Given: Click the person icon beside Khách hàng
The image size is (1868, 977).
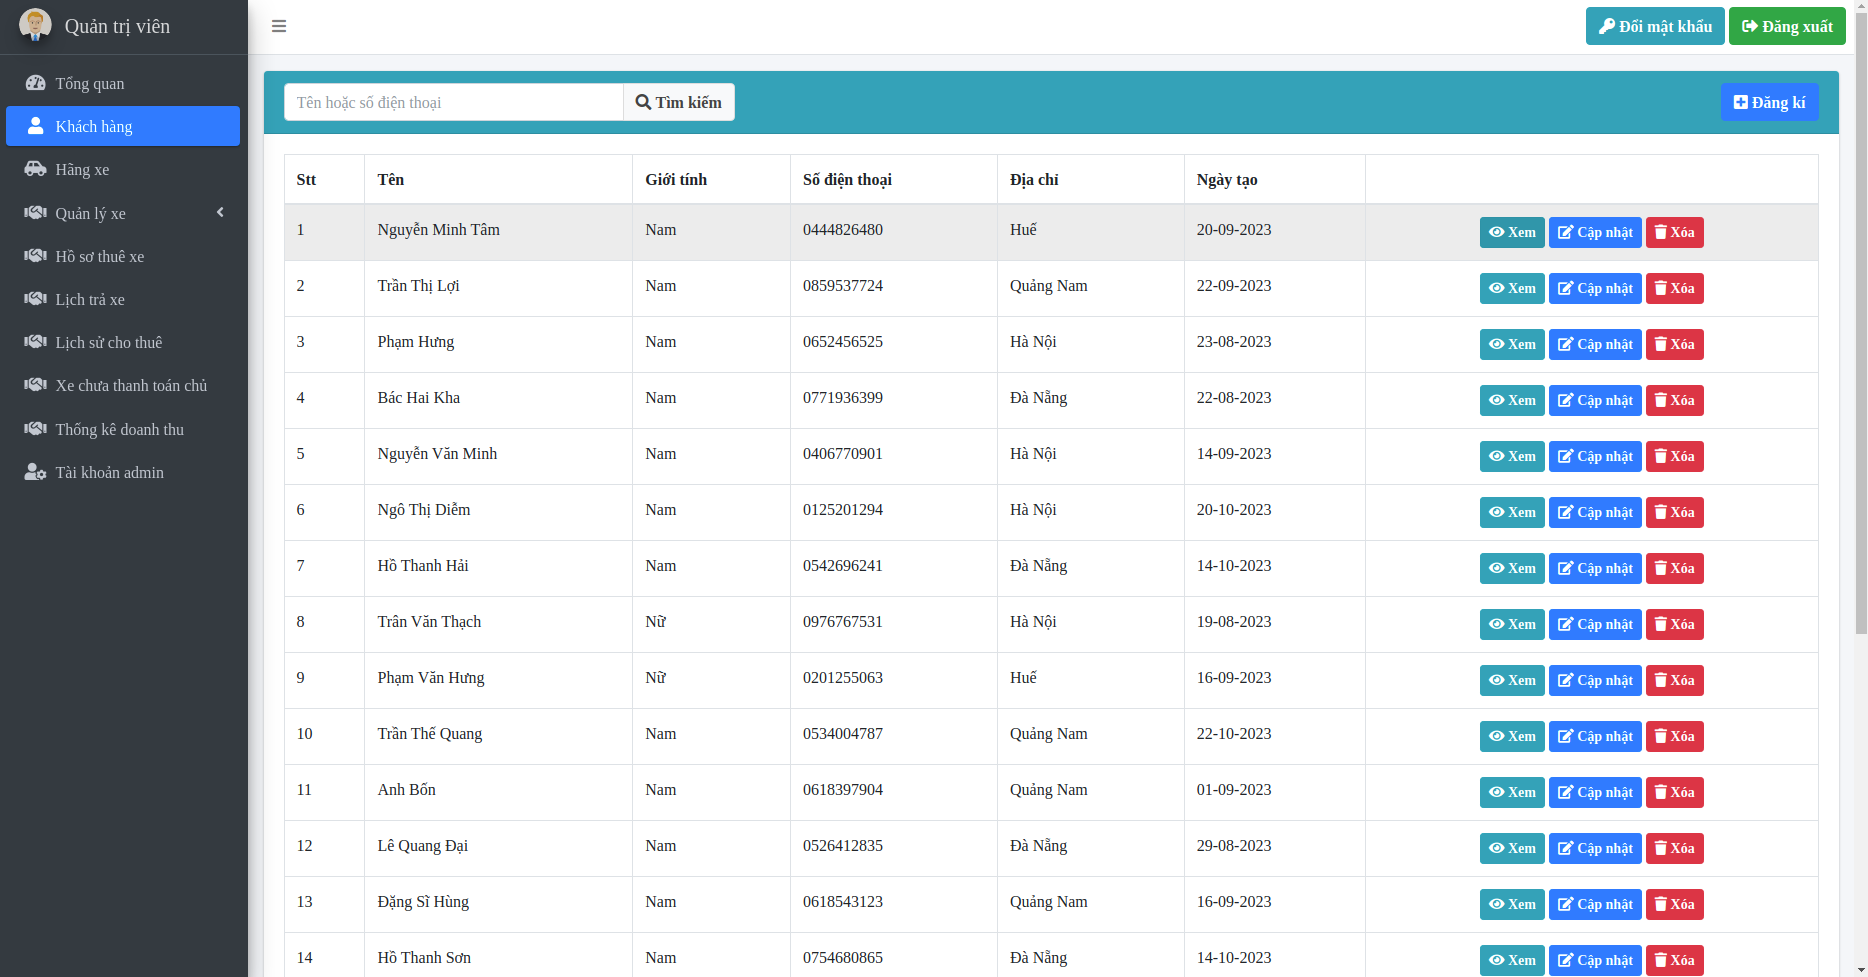Looking at the screenshot, I should coord(36,126).
